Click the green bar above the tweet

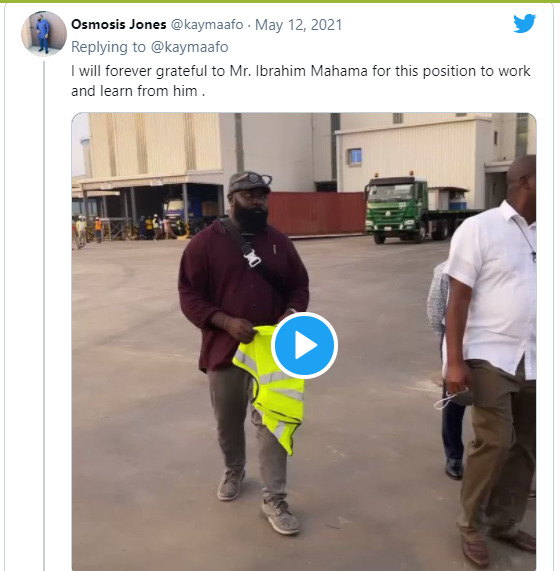click(280, 1)
